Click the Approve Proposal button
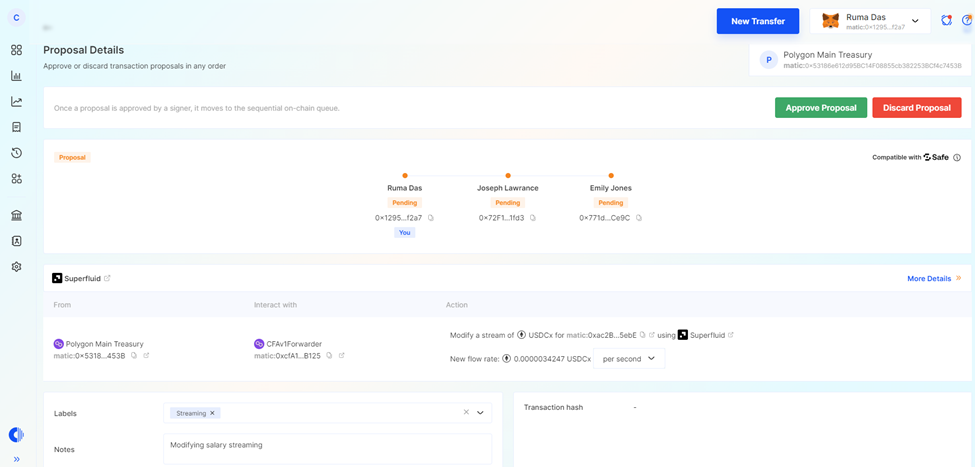Viewport: 975px width, 467px height. pos(820,108)
